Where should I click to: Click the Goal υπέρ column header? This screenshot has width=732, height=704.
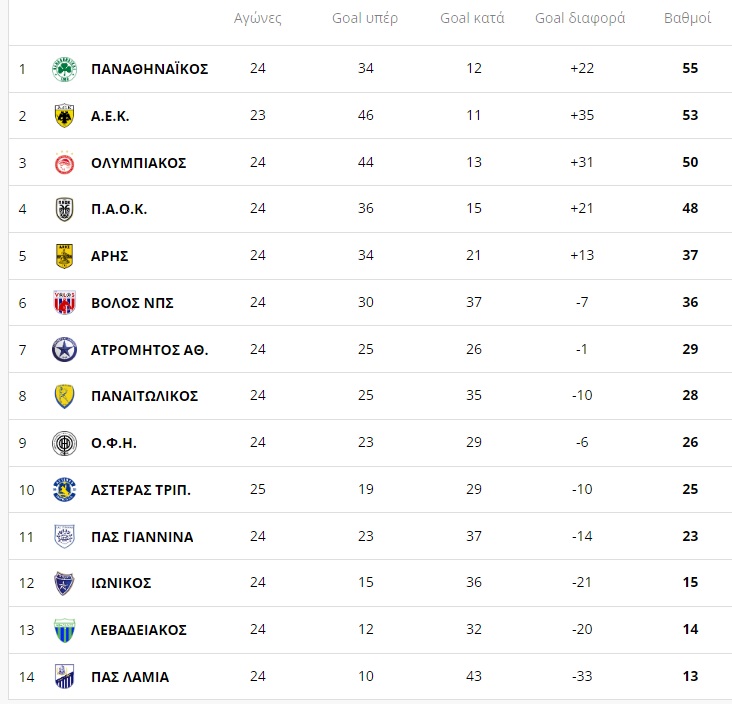[365, 18]
